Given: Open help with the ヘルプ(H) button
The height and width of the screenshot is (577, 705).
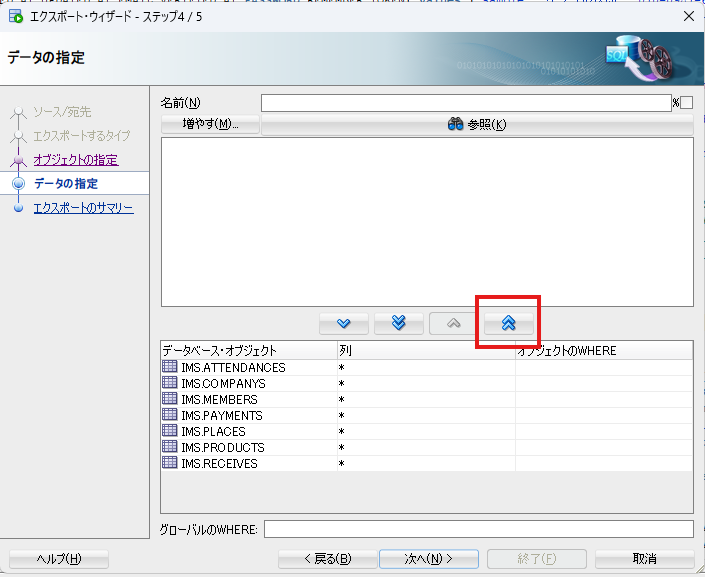Looking at the screenshot, I should (58, 559).
